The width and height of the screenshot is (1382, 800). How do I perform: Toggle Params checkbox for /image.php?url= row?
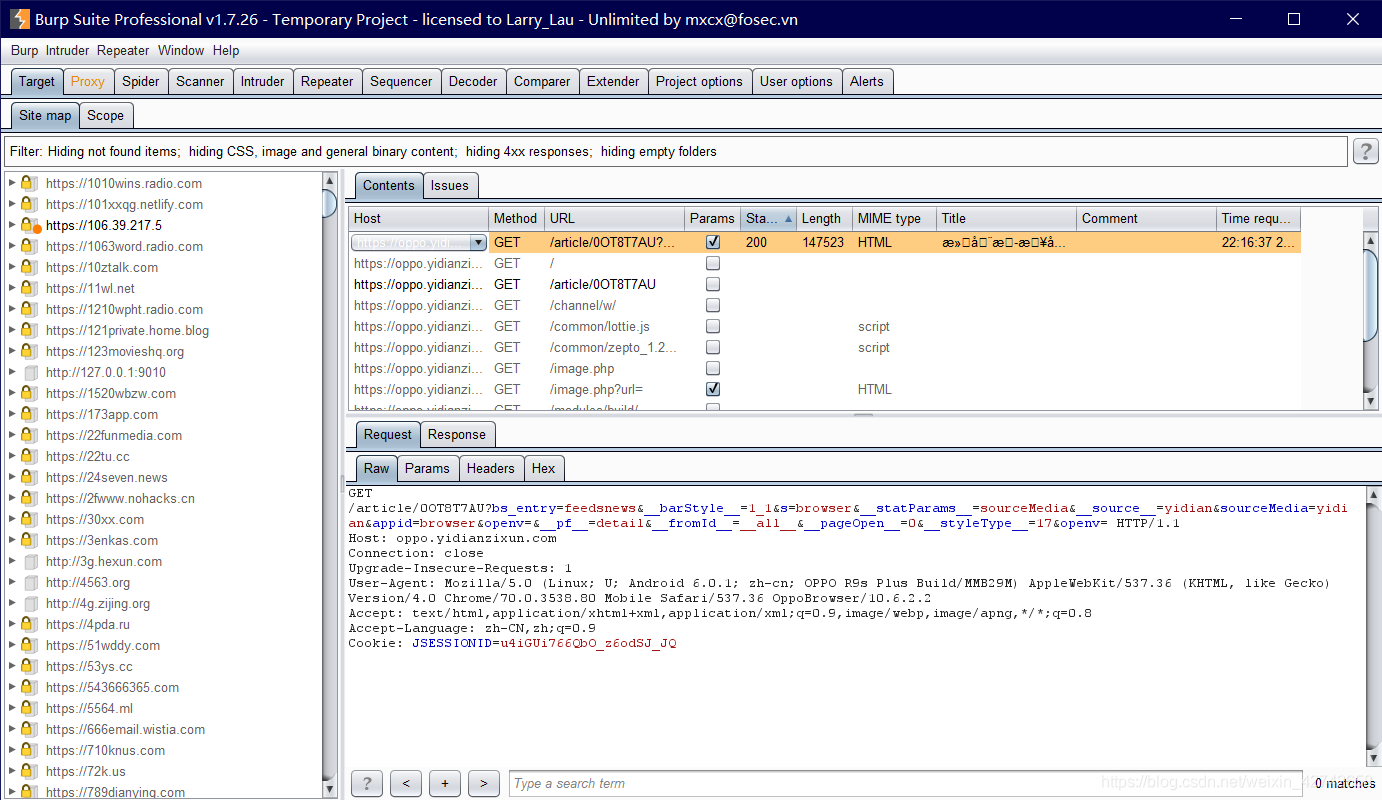[x=713, y=389]
